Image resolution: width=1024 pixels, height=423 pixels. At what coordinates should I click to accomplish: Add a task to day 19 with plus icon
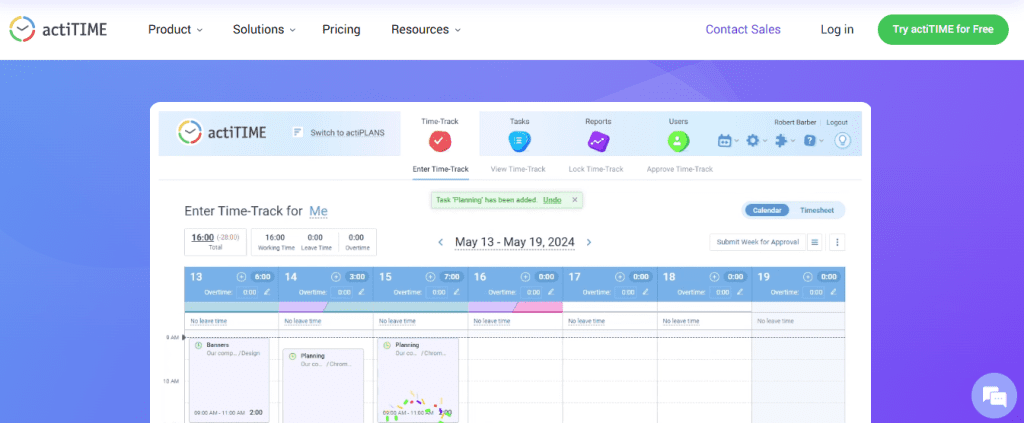click(809, 277)
